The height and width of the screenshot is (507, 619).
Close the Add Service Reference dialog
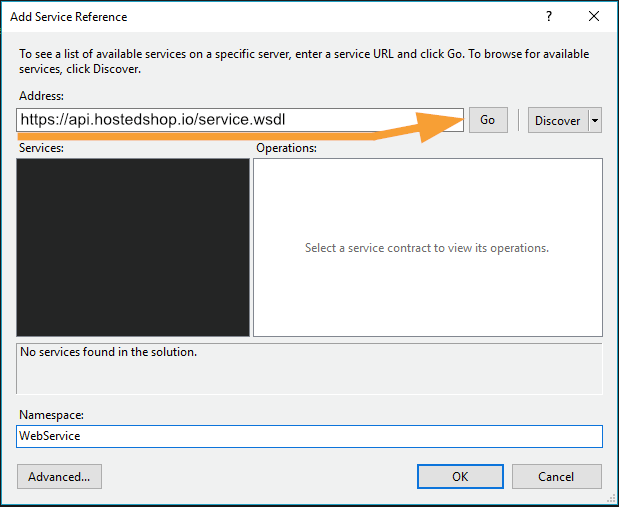pyautogui.click(x=594, y=17)
